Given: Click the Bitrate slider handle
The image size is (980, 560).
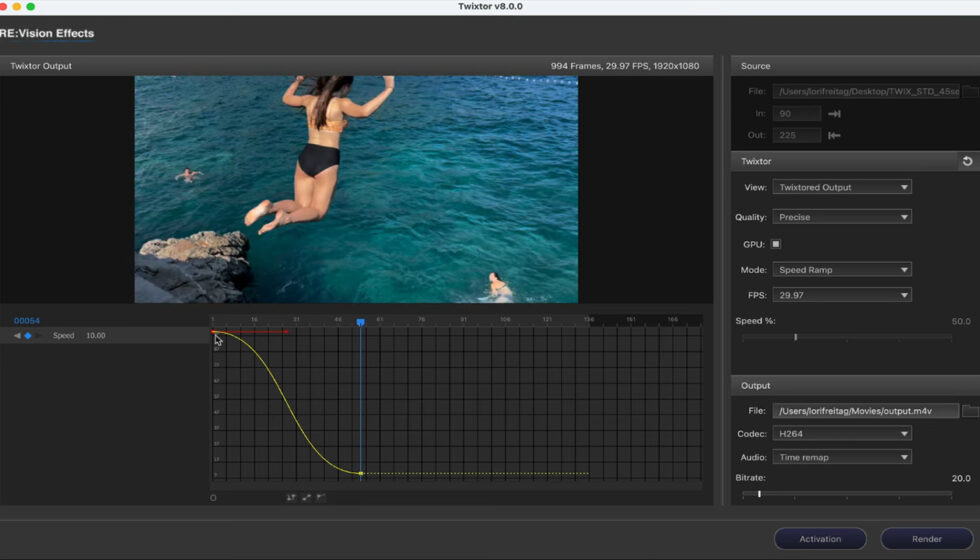Looking at the screenshot, I should point(759,494).
